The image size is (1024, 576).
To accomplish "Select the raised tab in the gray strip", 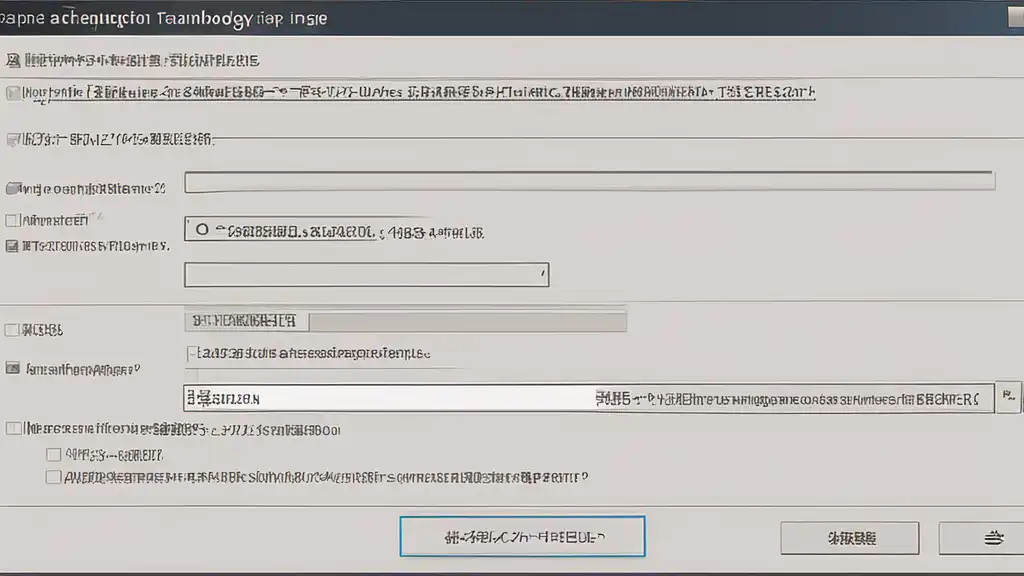I will [x=247, y=321].
